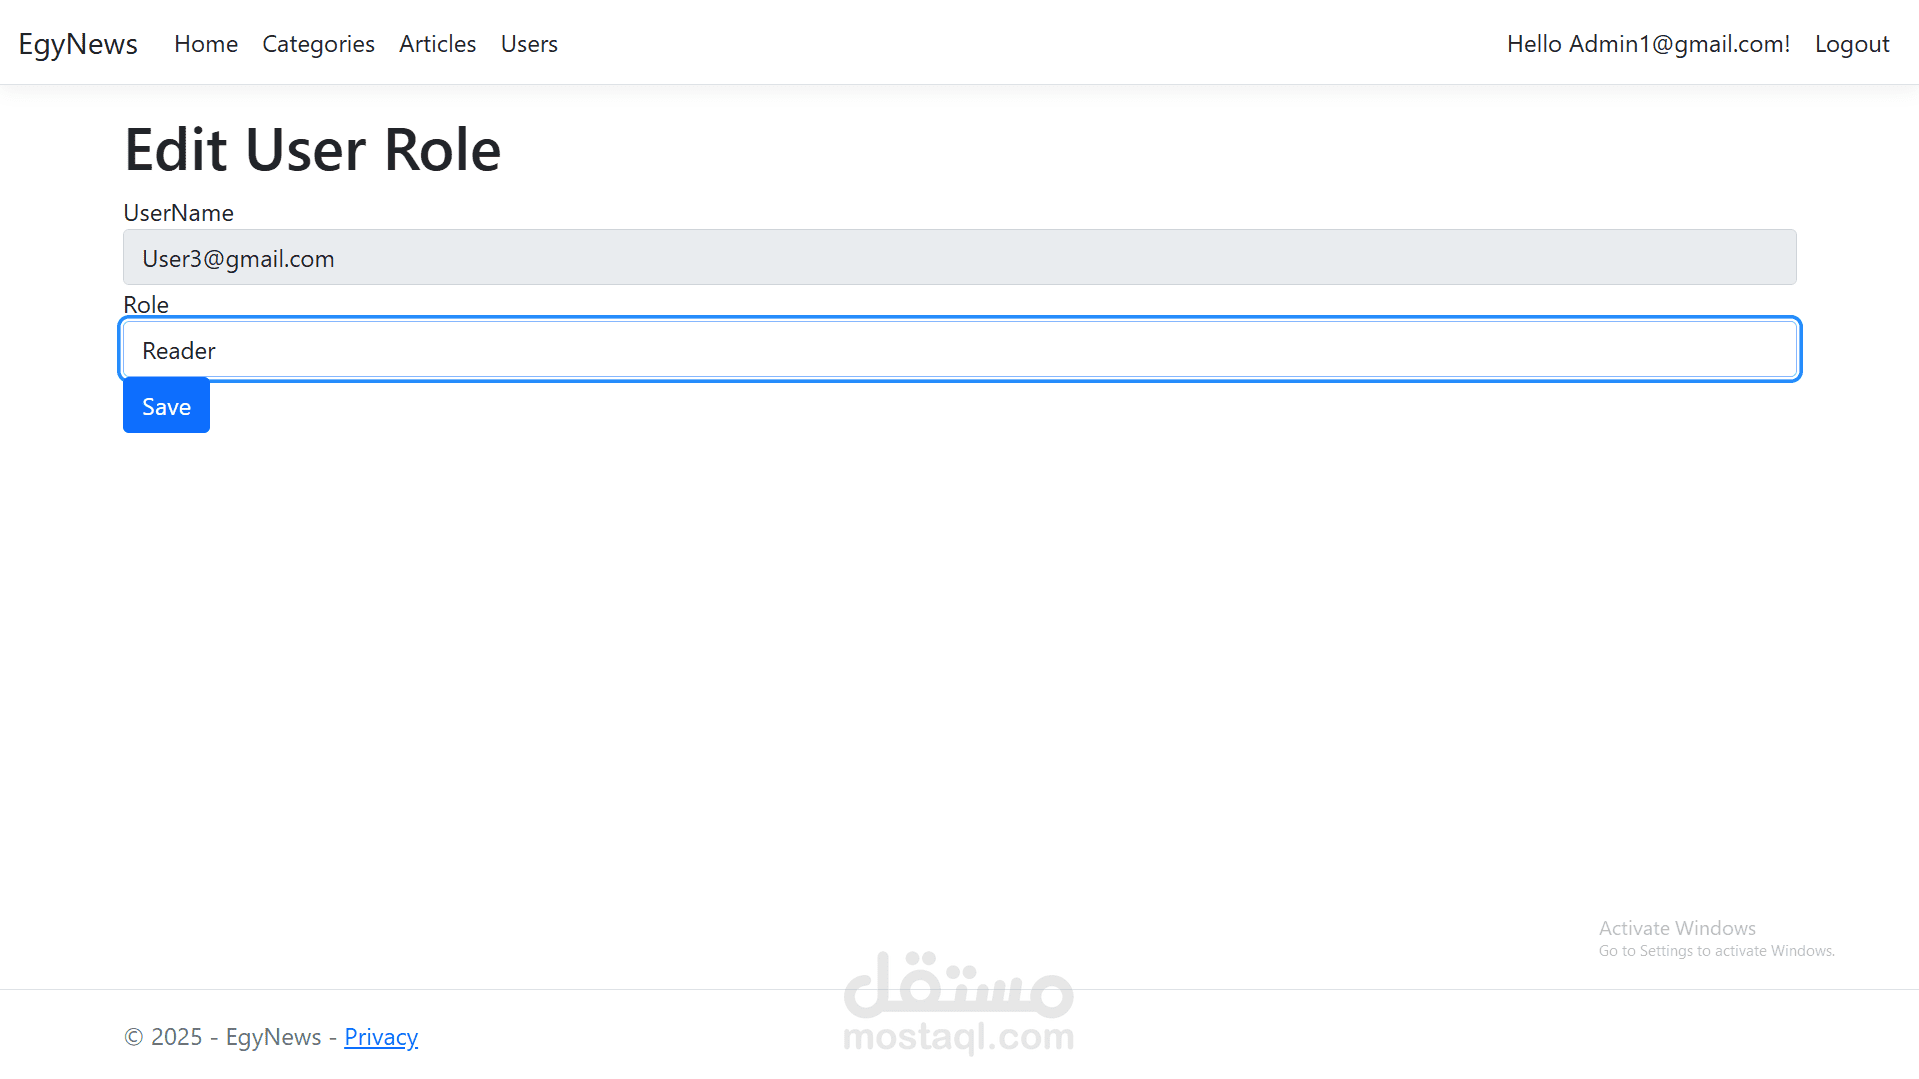Click the EgyNews text in footer
Screen dimensions: 1919x1079
click(273, 1037)
